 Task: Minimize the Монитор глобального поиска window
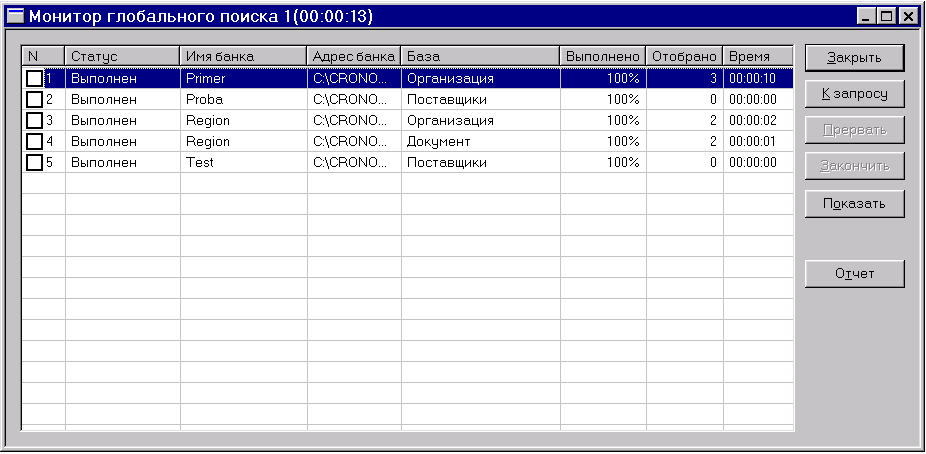click(866, 17)
